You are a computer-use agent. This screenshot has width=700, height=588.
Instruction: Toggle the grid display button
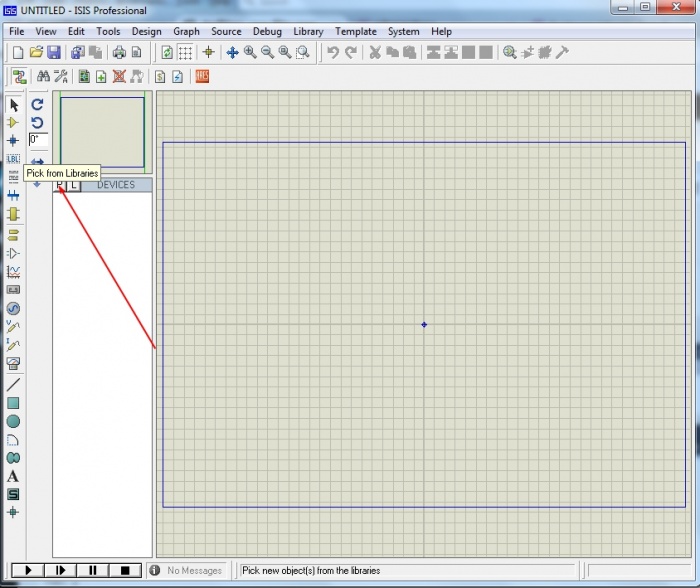pyautogui.click(x=185, y=52)
